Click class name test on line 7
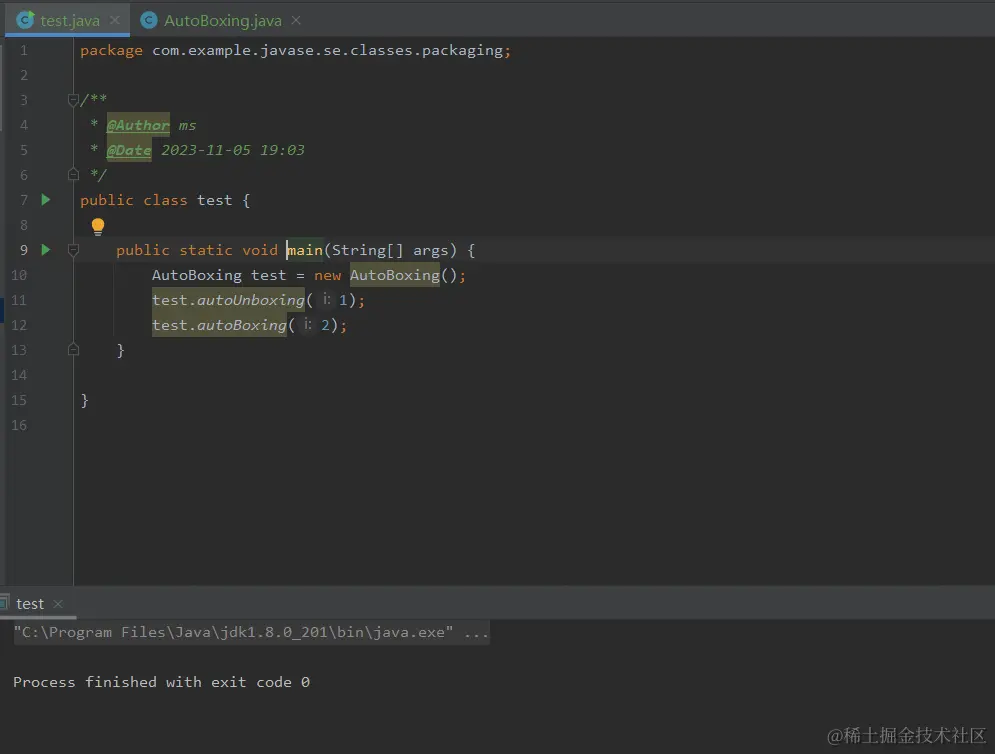Viewport: 995px width, 754px height. click(214, 200)
